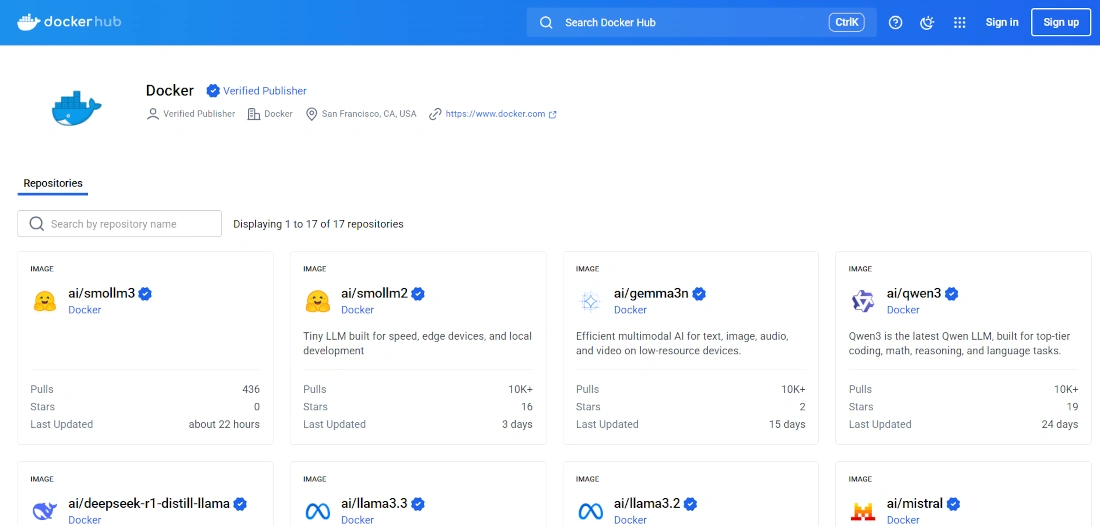
Task: Click 'Displaying 1 to 17 of 17 repositories'
Action: (x=318, y=224)
